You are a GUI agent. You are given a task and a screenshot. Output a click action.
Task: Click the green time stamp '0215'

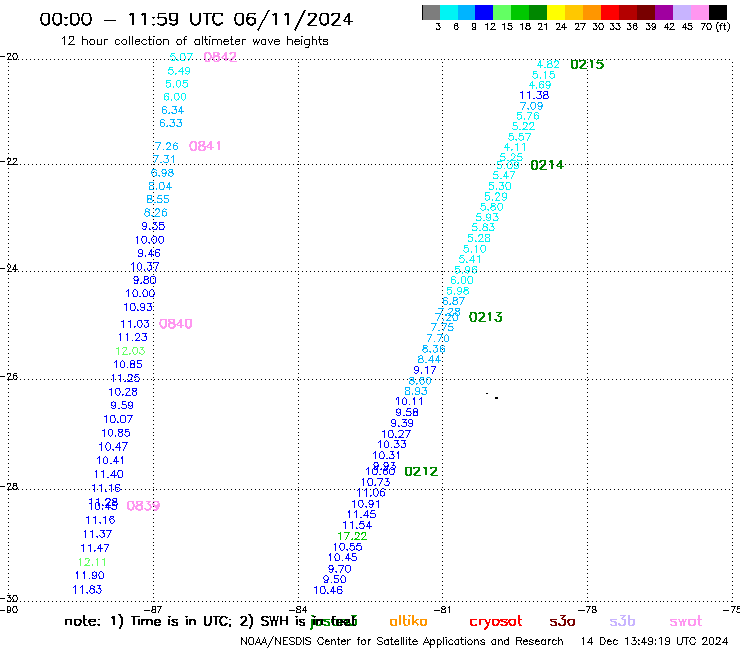click(587, 65)
